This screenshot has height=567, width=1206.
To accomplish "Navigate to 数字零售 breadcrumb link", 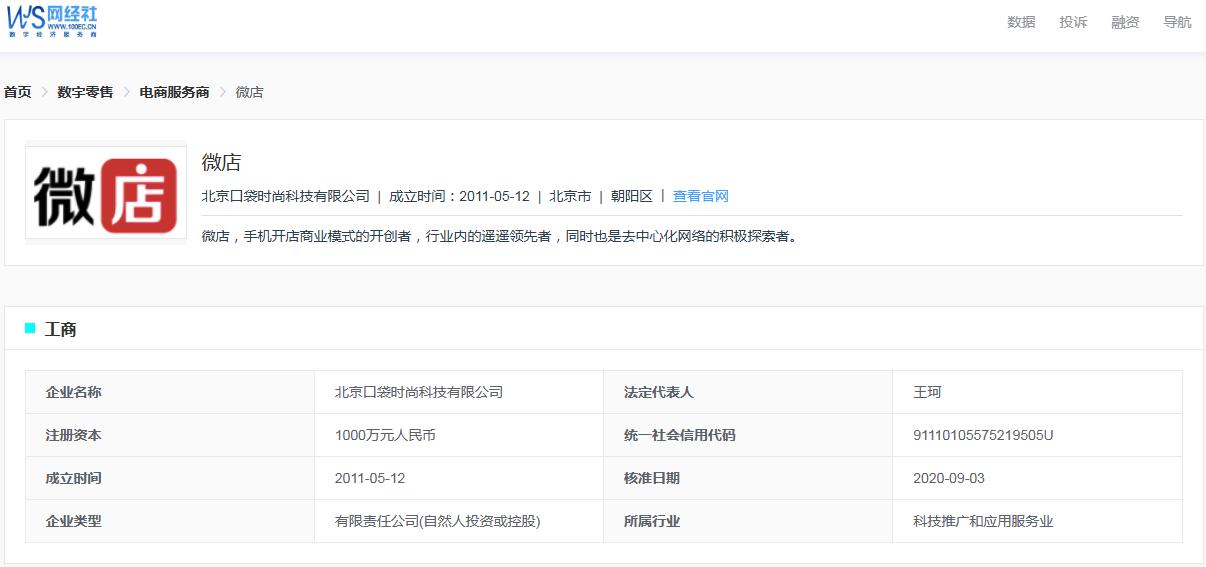I will [85, 92].
